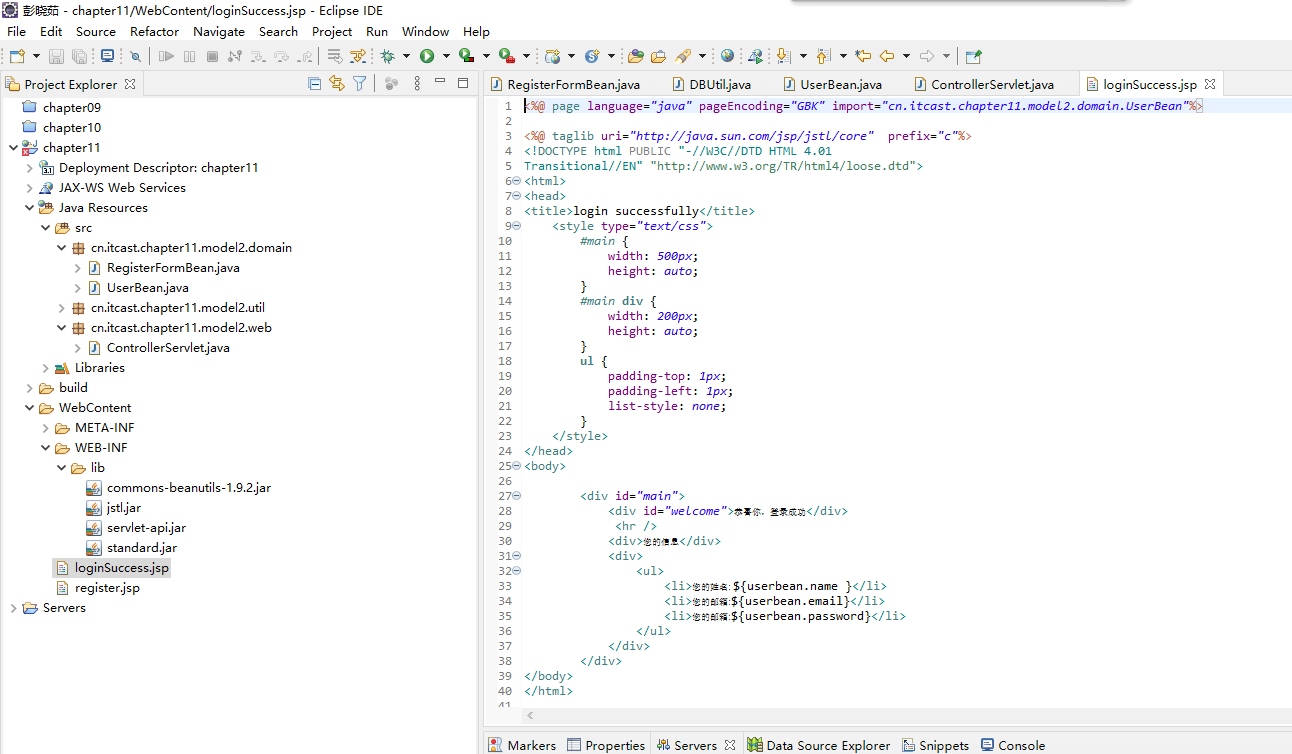Maximize the Project Explorer panel
The height and width of the screenshot is (754, 1292).
[463, 83]
